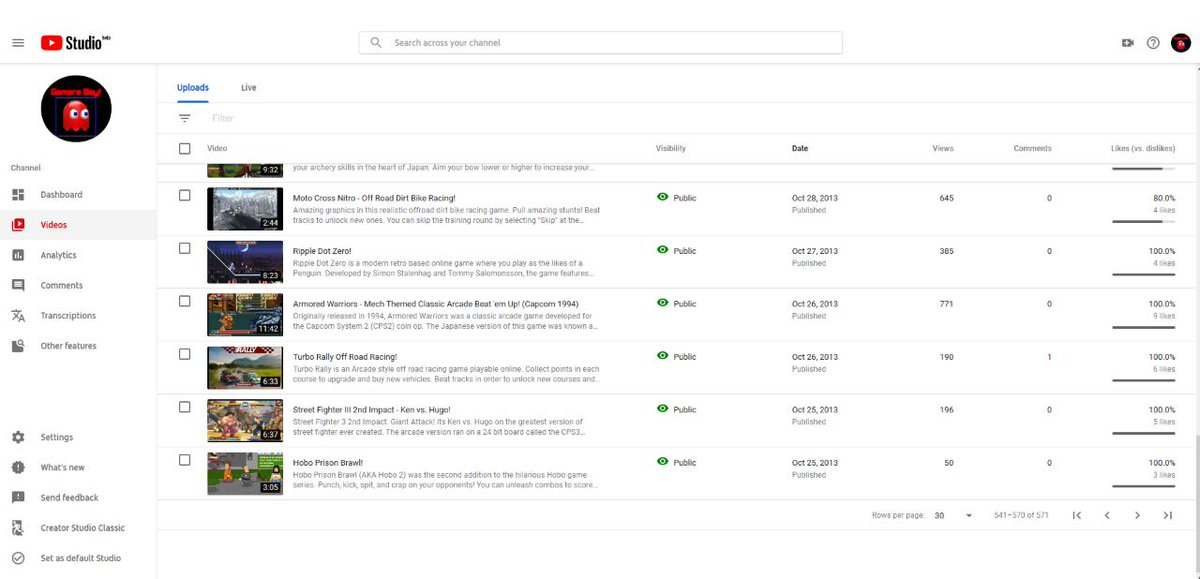Toggle the select-all videos checkbox

184,148
